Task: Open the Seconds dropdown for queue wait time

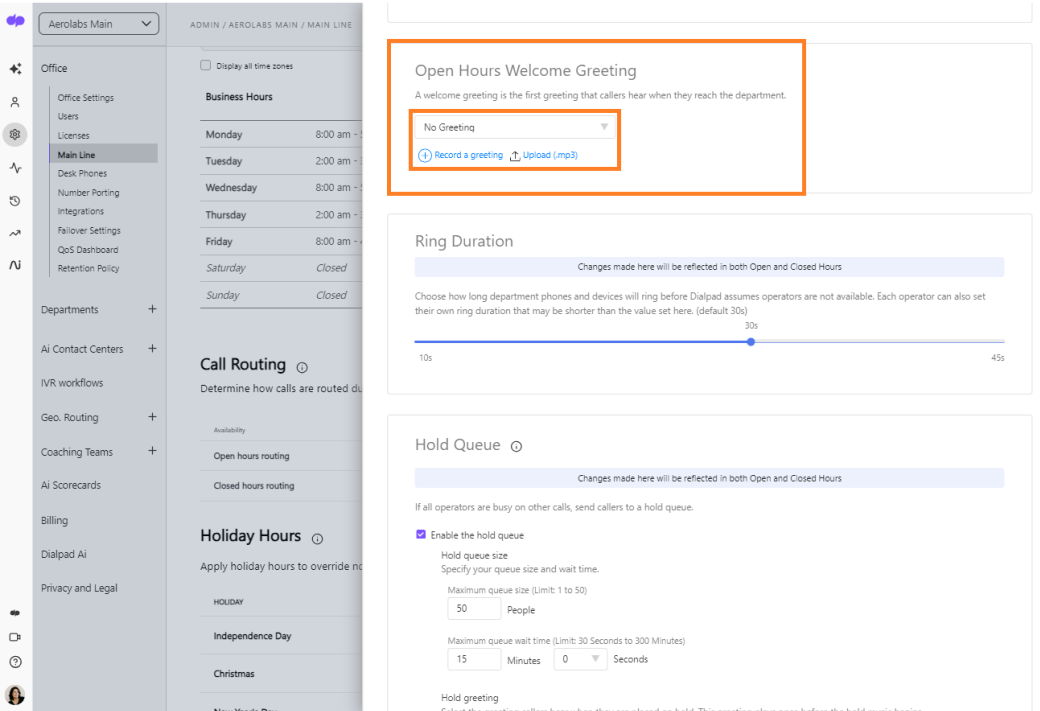Action: (x=580, y=659)
